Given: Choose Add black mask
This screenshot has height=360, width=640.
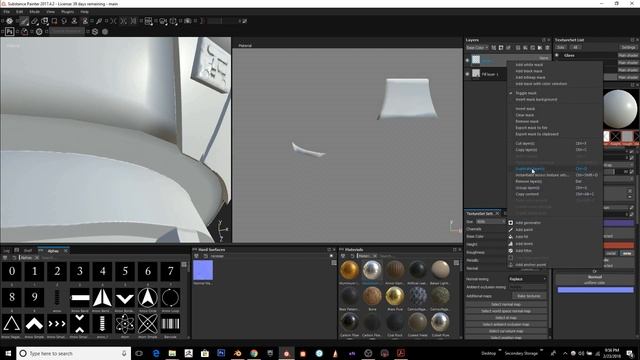Looking at the screenshot, I should pos(529,71).
